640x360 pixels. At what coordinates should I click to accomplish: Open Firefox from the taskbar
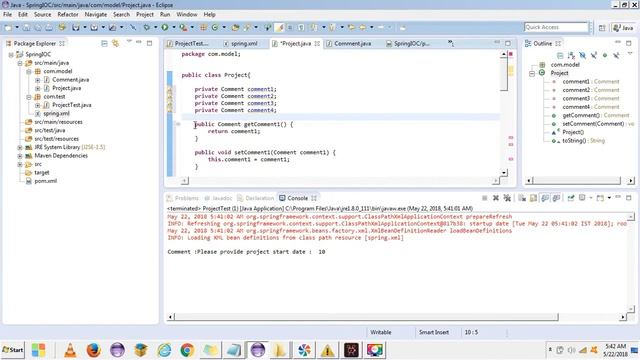[93, 350]
